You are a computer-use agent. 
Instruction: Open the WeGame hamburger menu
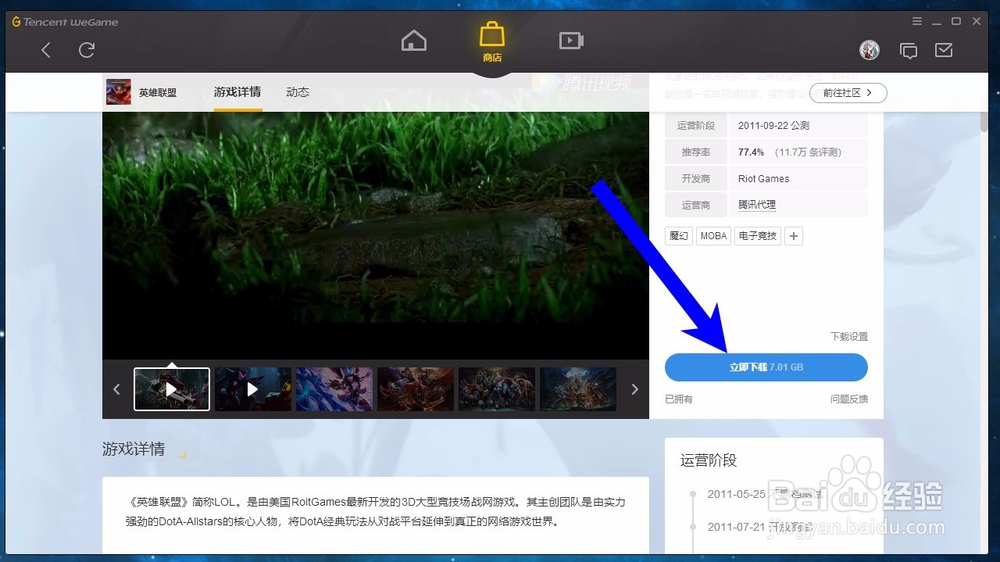click(x=917, y=21)
